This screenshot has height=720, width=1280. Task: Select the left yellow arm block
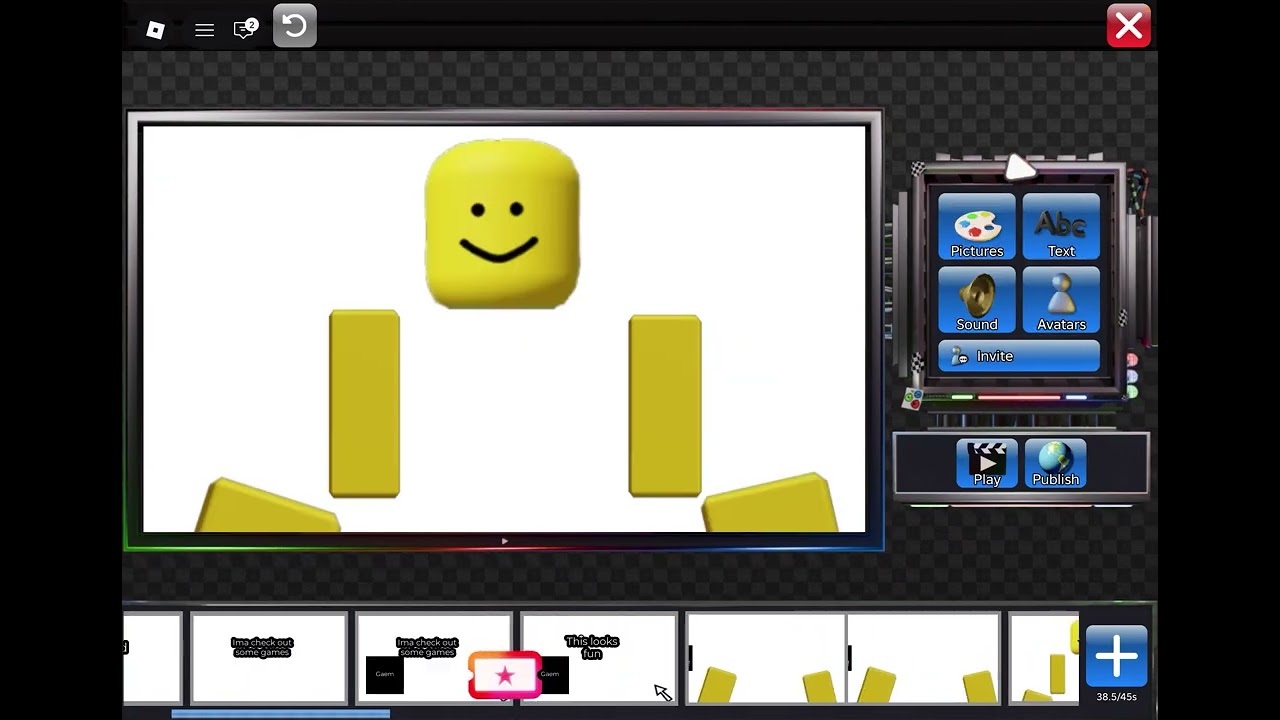pos(364,404)
